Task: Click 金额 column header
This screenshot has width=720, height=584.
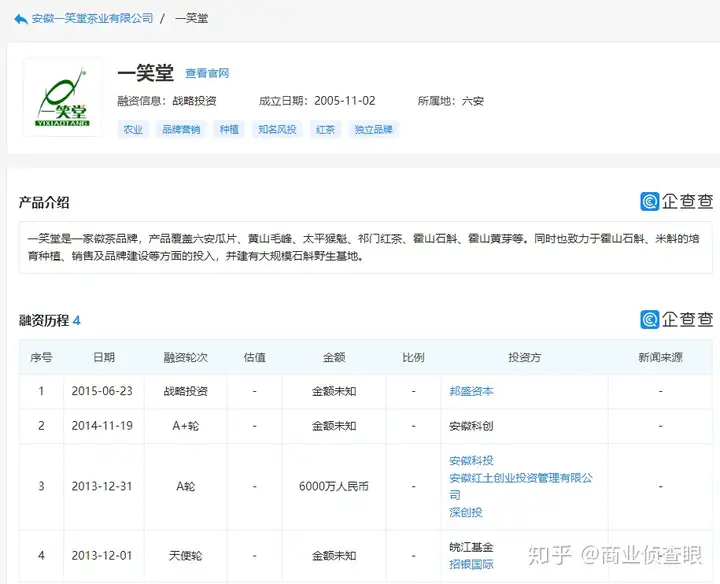Action: click(x=334, y=357)
